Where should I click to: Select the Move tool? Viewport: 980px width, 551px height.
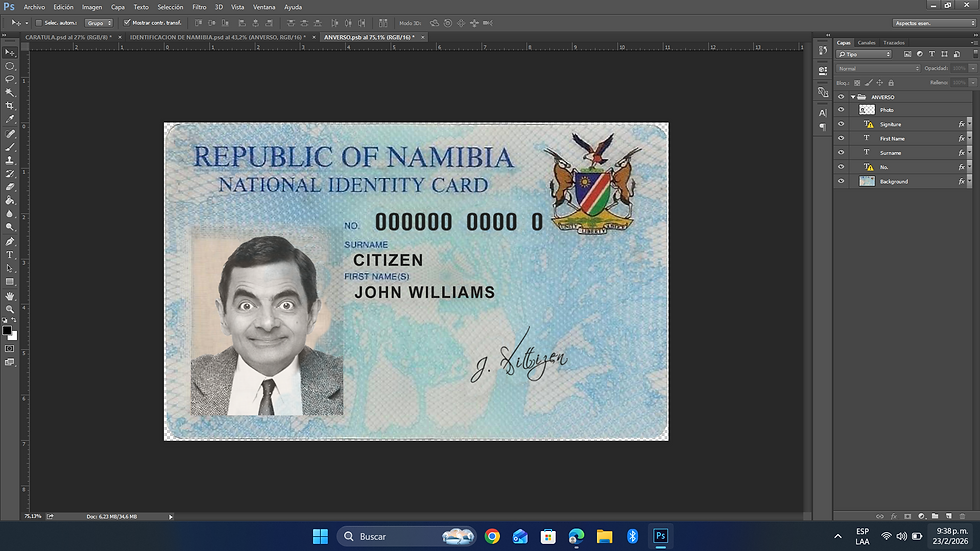tap(9, 52)
